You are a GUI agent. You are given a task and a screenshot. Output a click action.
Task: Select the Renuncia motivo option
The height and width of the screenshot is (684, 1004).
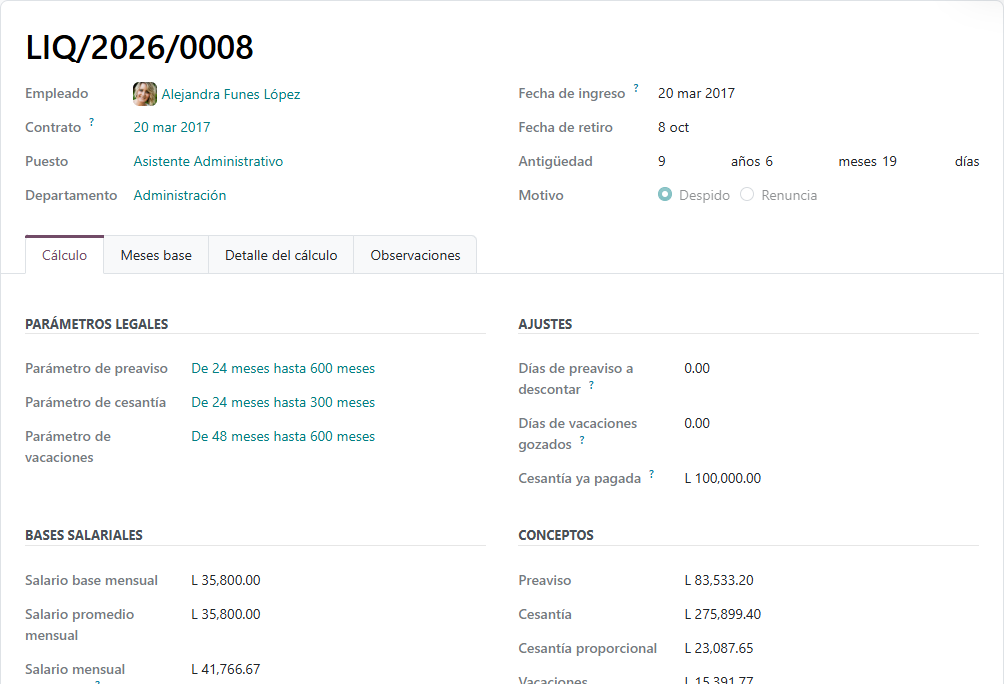747,194
